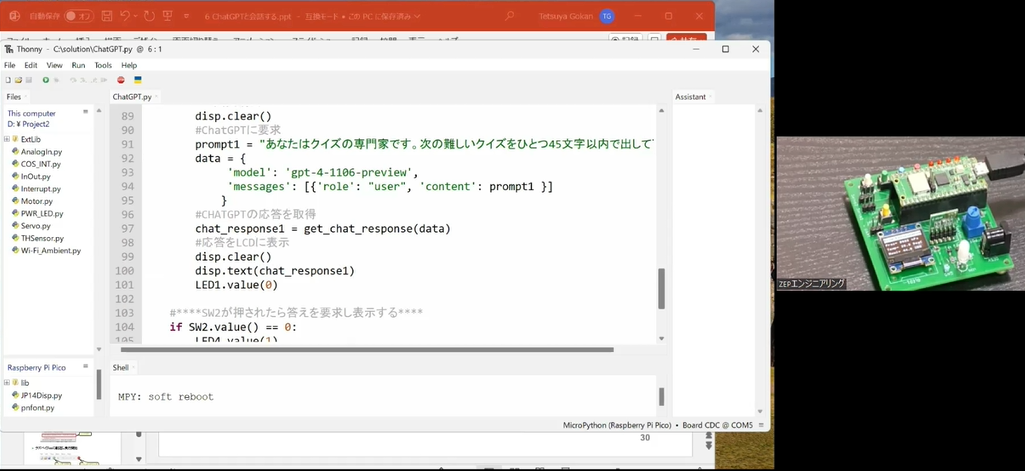
Task: Click the Open file toolbar icon
Action: click(x=17, y=80)
